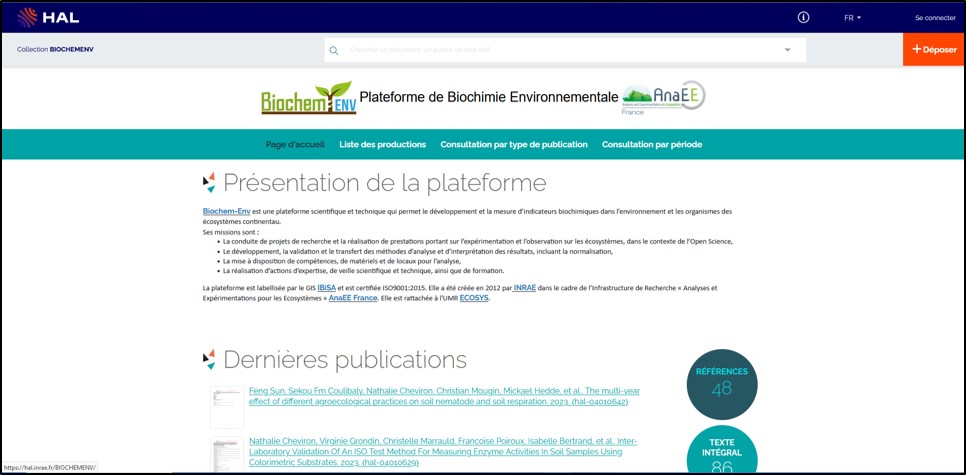
Task: Follow the AnaEE France text link
Action: coord(353,298)
